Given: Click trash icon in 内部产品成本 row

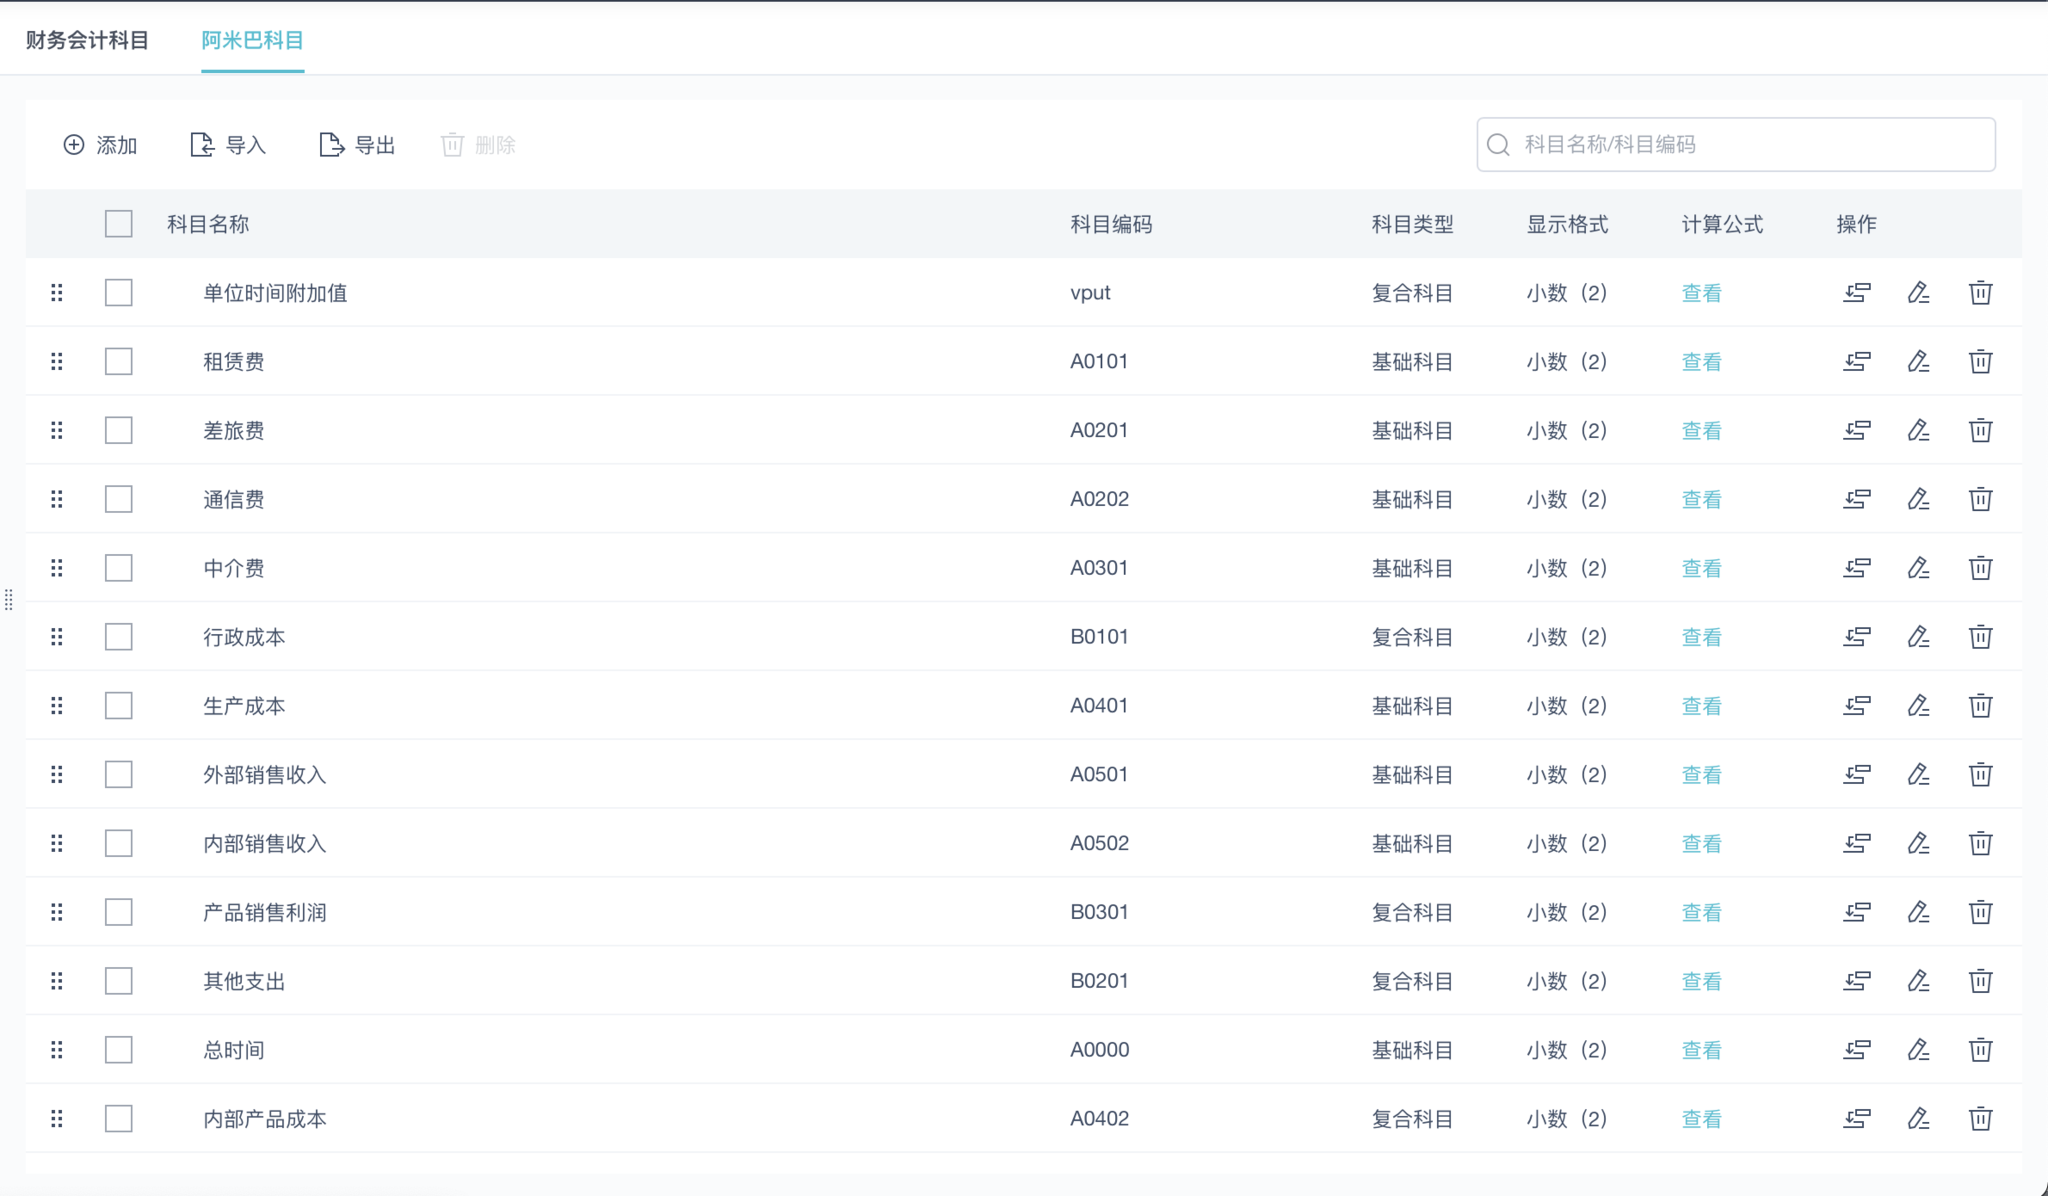Looking at the screenshot, I should 1980,1118.
